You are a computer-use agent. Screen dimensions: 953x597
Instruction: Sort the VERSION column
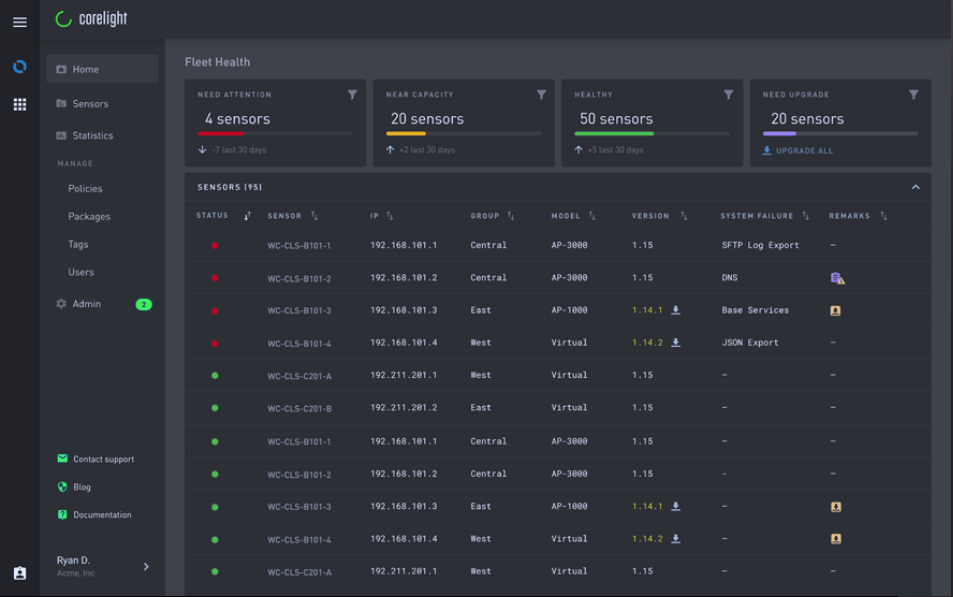(683, 215)
